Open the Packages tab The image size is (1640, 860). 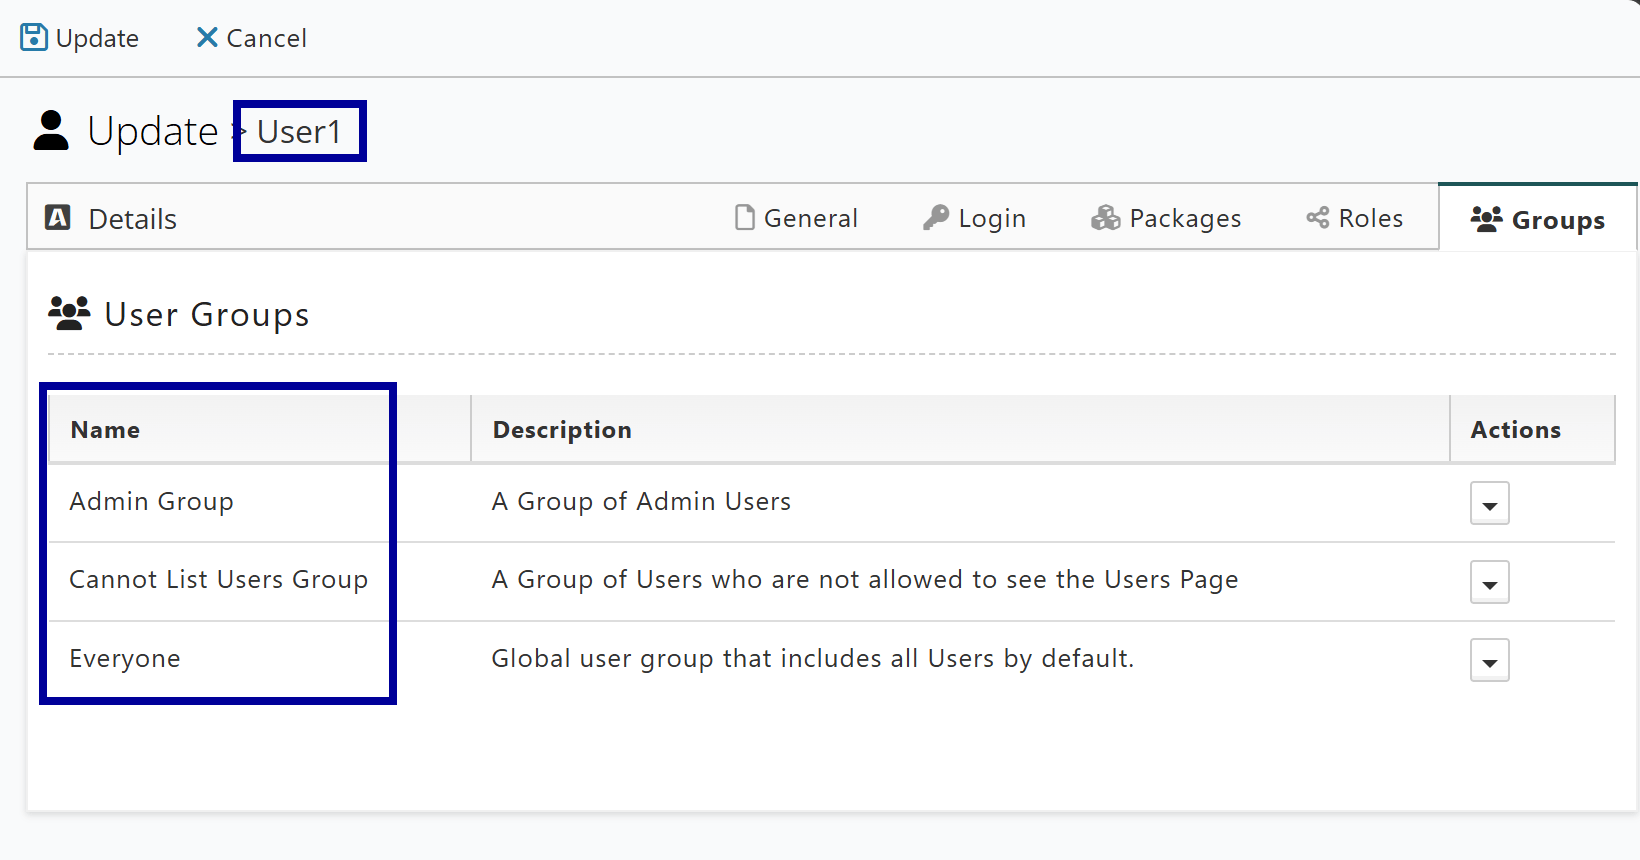tap(1166, 218)
